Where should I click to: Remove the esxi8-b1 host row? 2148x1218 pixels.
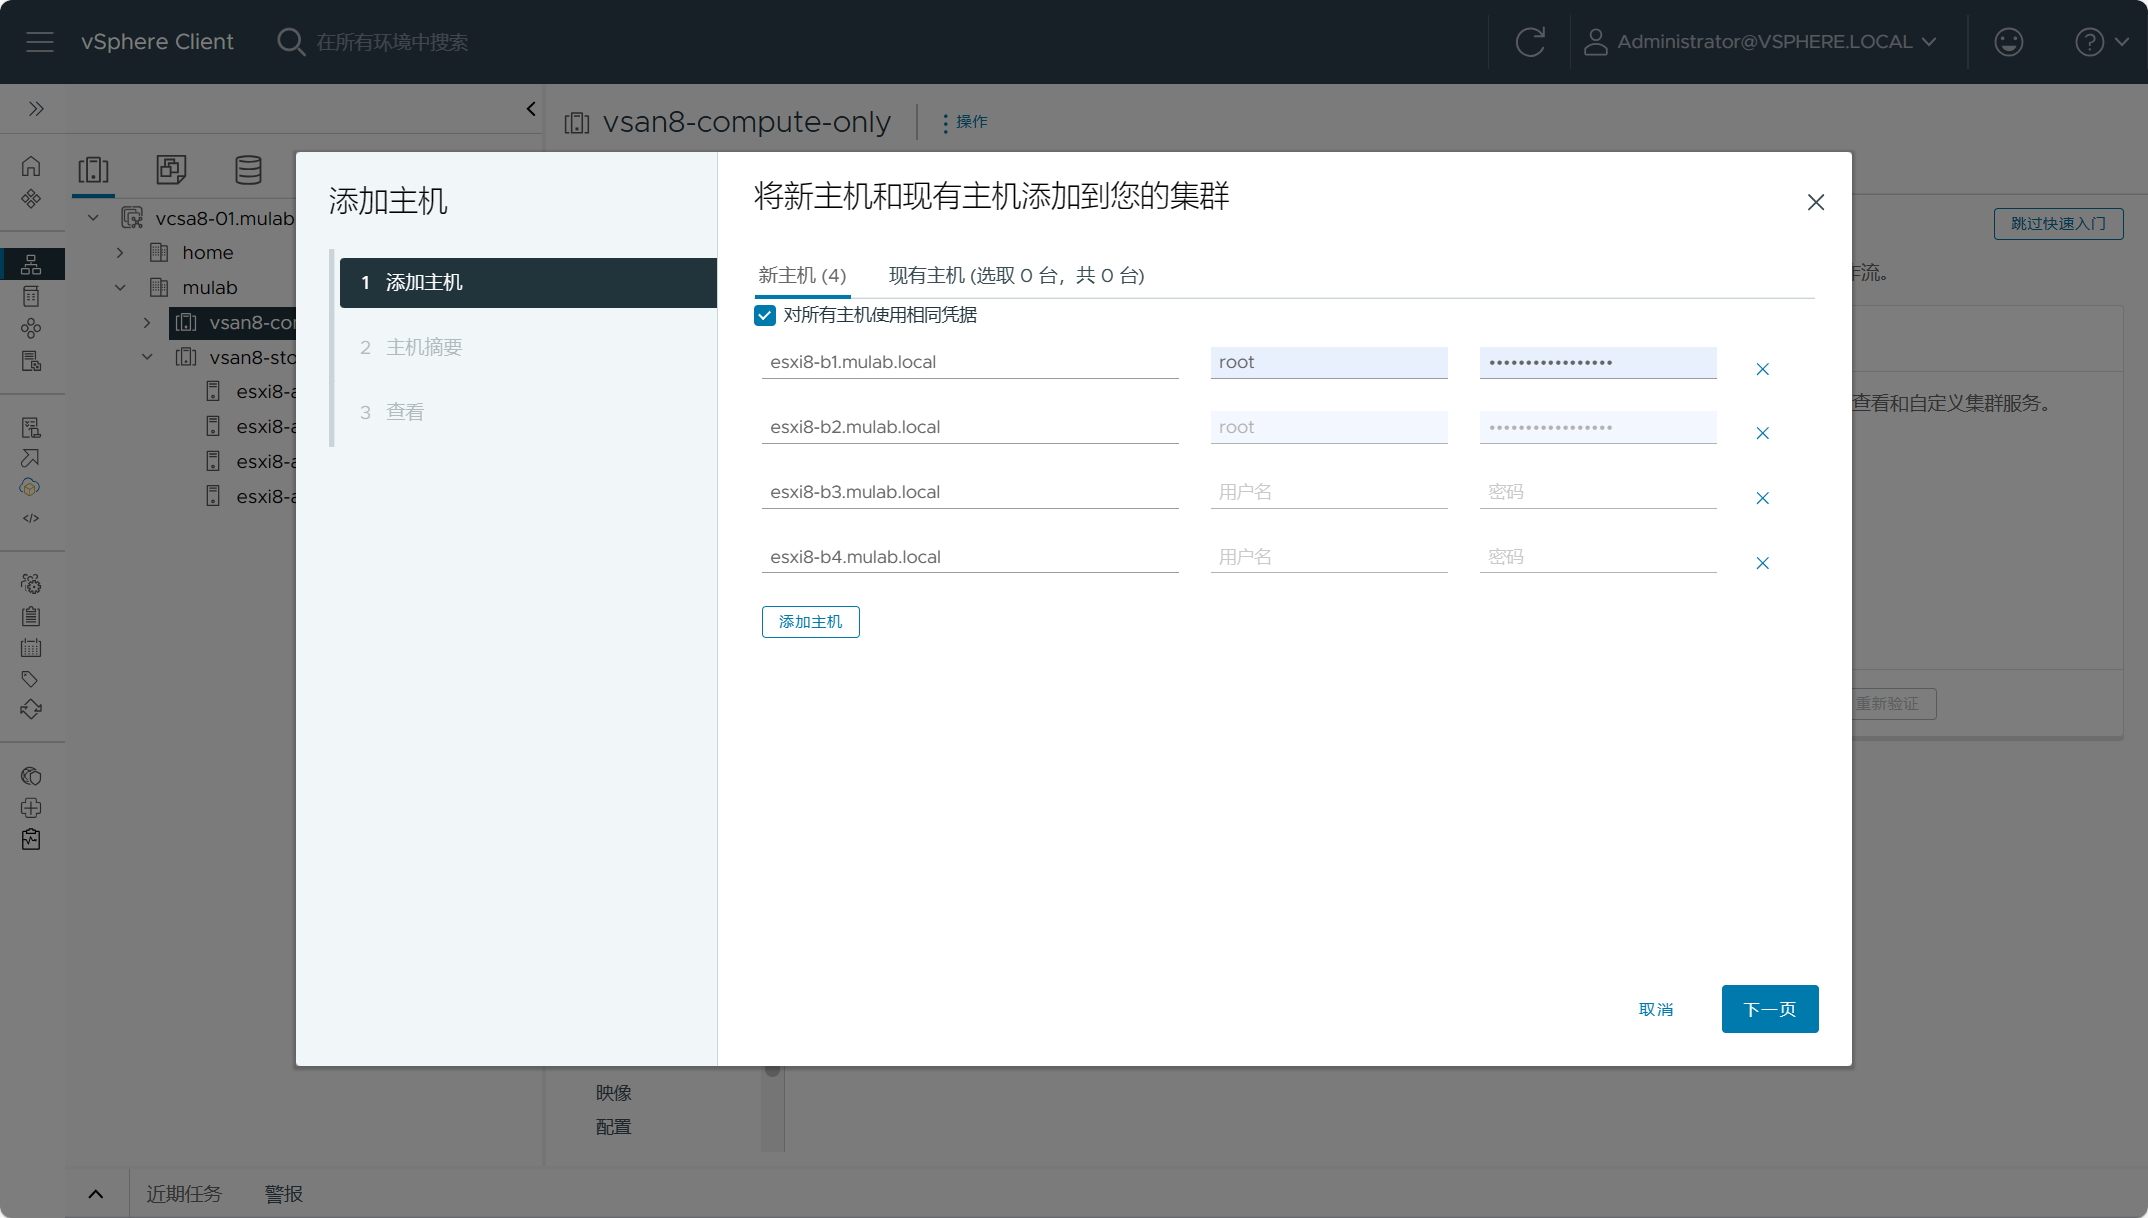(x=1763, y=369)
